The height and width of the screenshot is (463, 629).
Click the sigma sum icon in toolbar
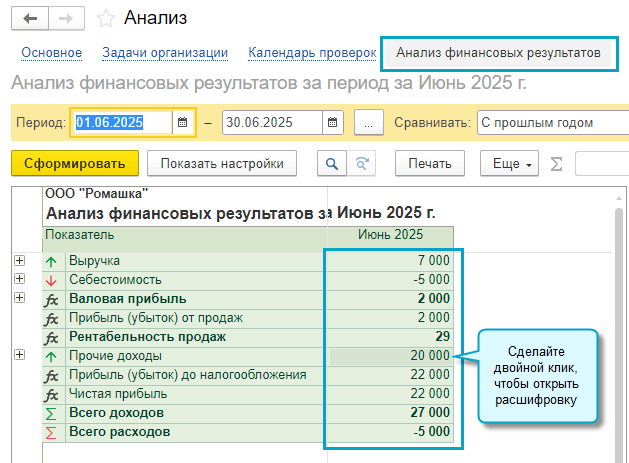point(557,163)
